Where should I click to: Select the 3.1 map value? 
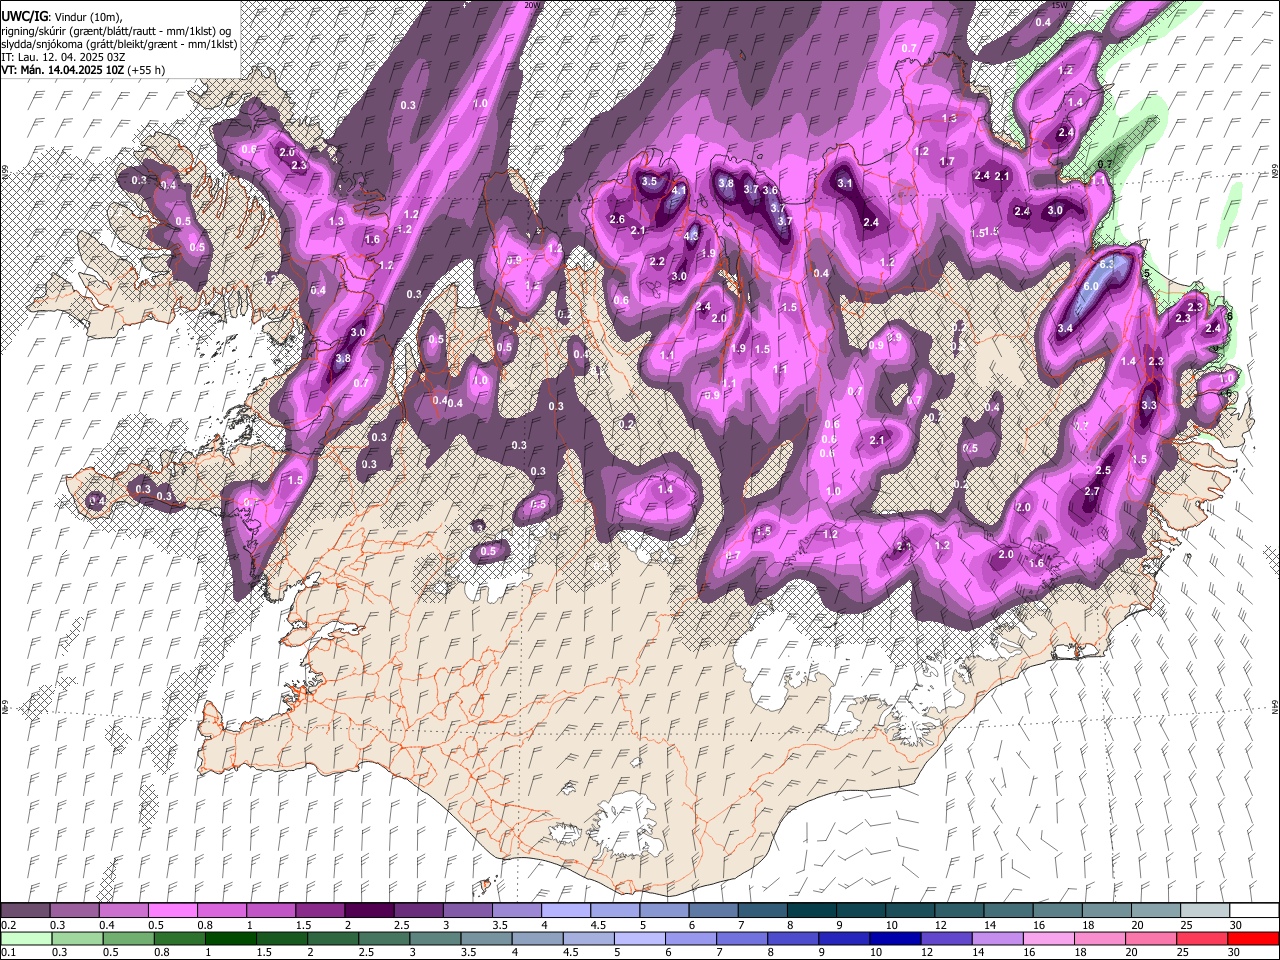[x=845, y=183]
